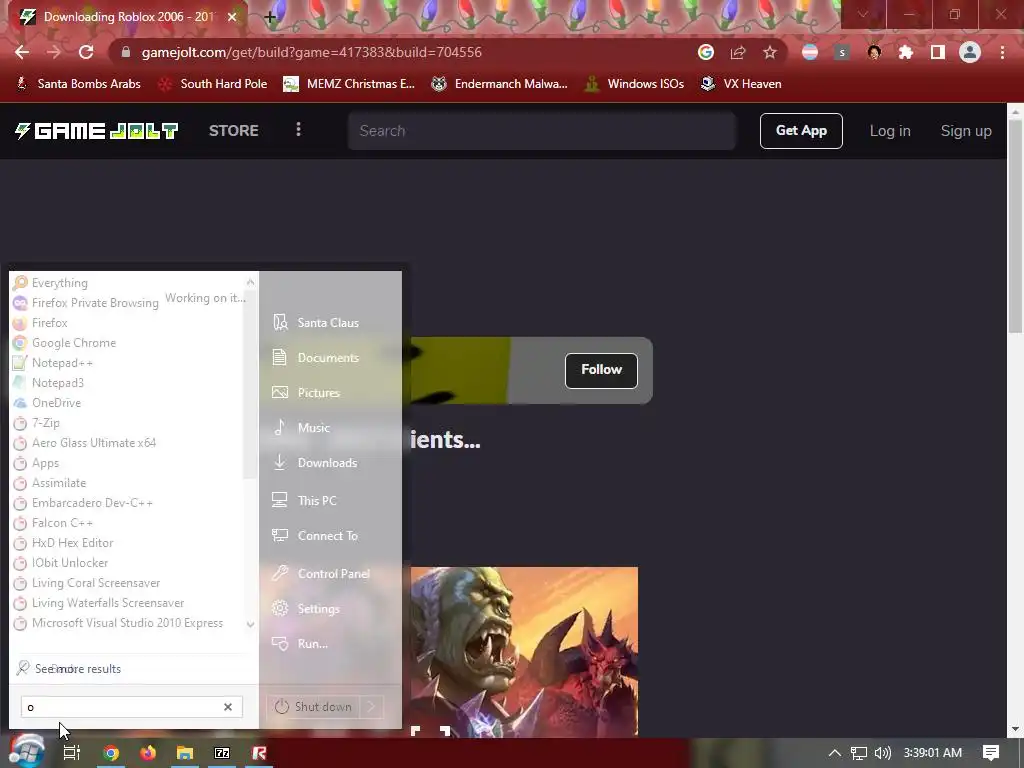This screenshot has width=1024, height=768.
Task: Open the VX Heaven bookmark
Action: (x=741, y=84)
